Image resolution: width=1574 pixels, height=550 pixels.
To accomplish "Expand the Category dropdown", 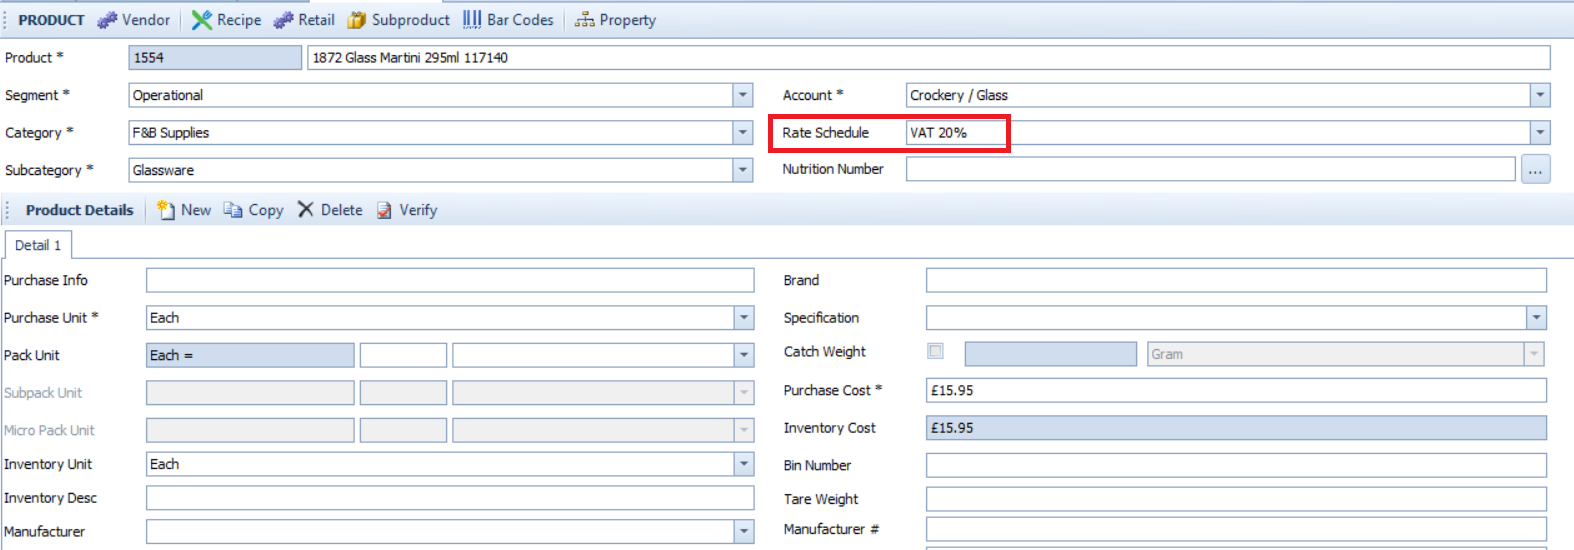I will pyautogui.click(x=743, y=133).
